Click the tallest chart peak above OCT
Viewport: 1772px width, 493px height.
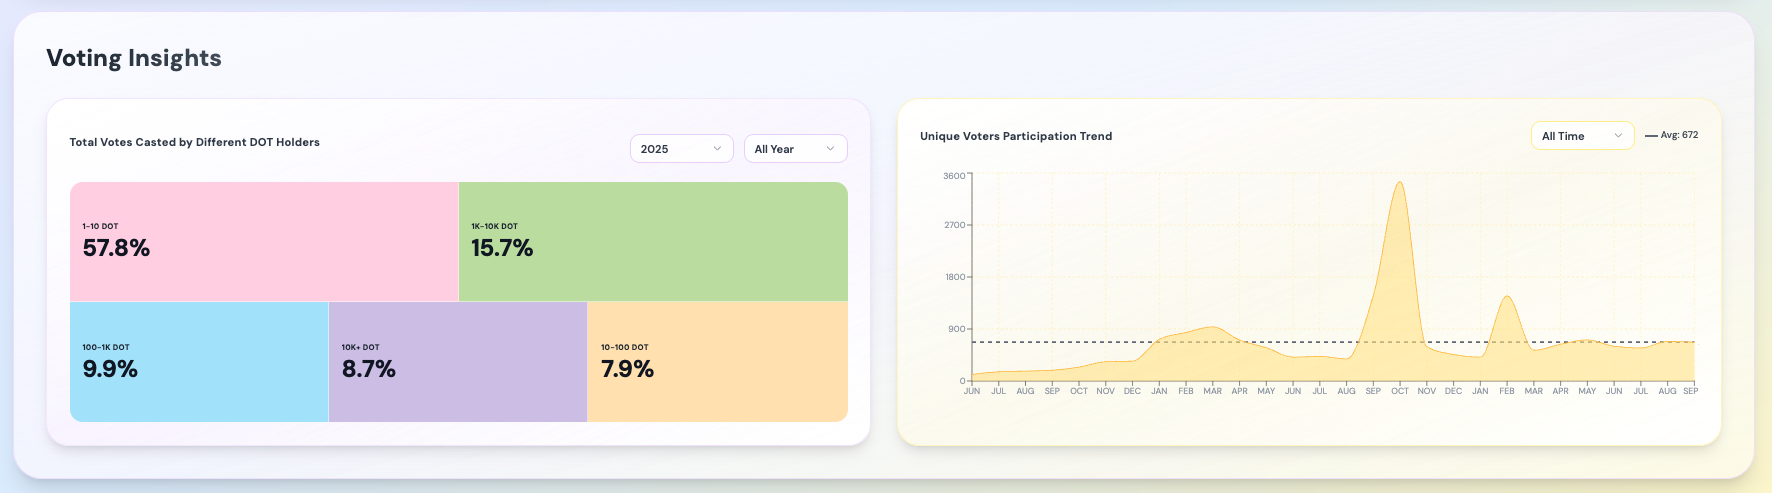1399,183
